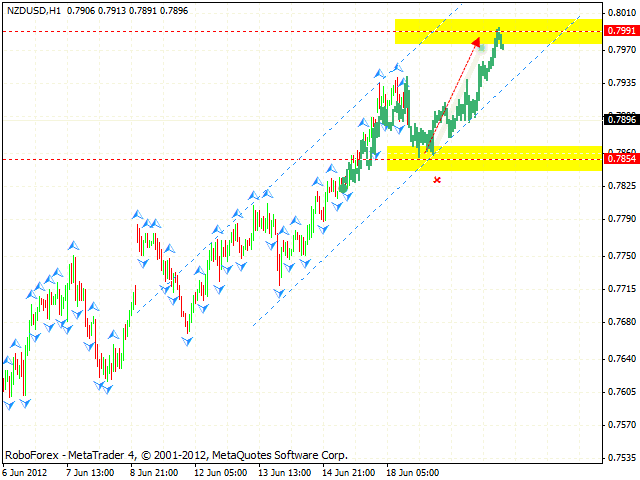This screenshot has width=640, height=480.
Task: Click the 8 Jun 21:00 time label
Action: coord(155,472)
